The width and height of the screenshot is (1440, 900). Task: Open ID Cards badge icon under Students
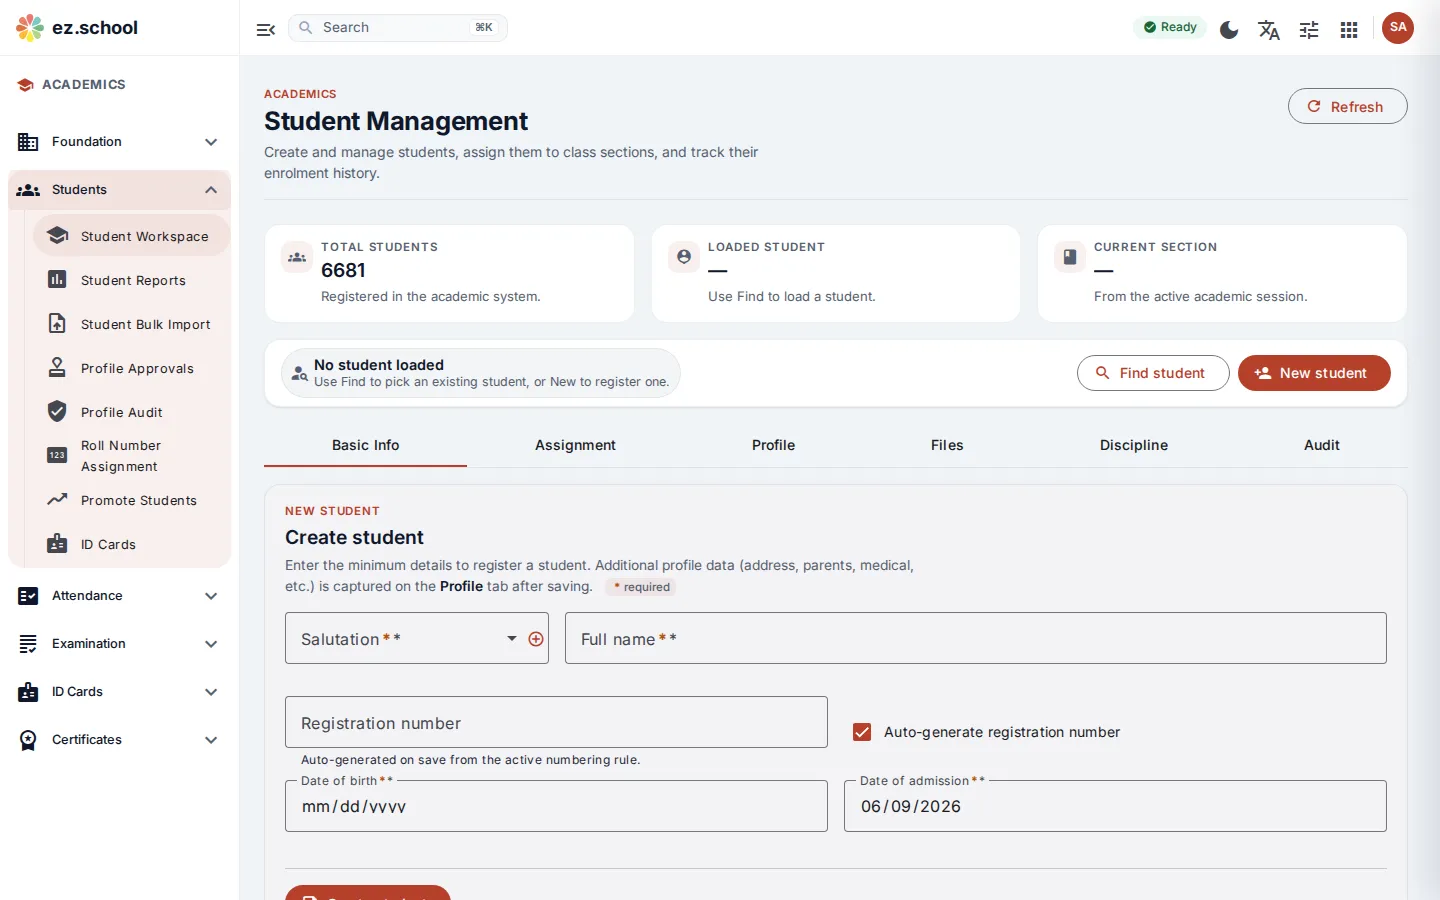pyautogui.click(x=57, y=544)
